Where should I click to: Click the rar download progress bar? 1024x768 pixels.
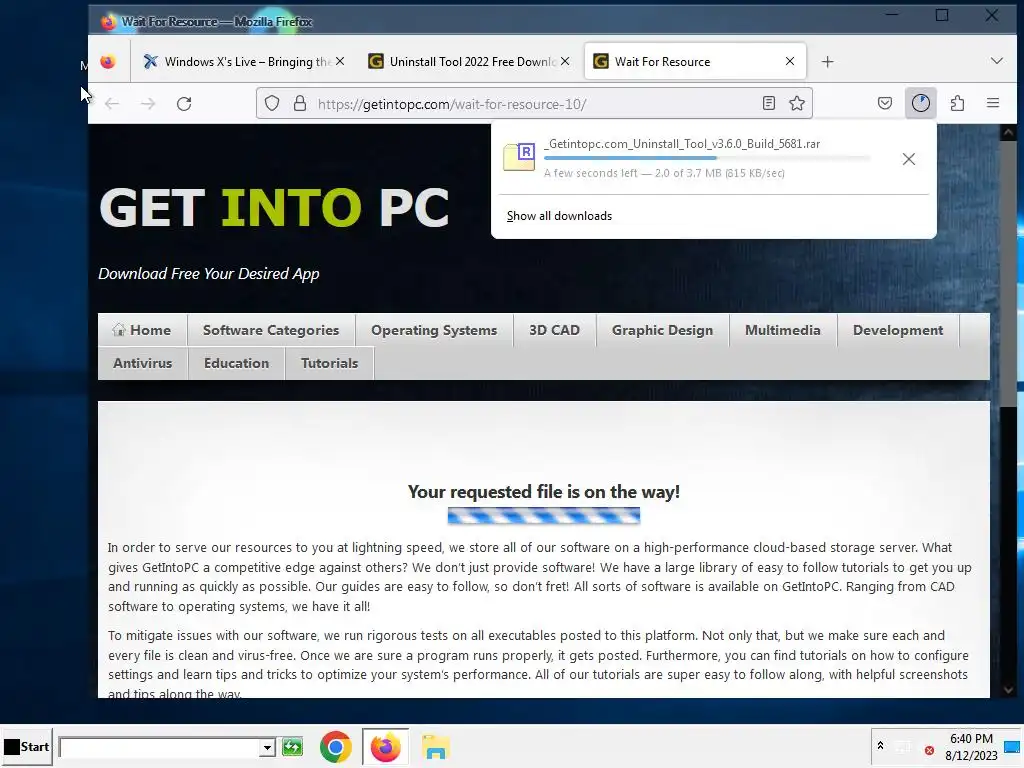pos(707,158)
